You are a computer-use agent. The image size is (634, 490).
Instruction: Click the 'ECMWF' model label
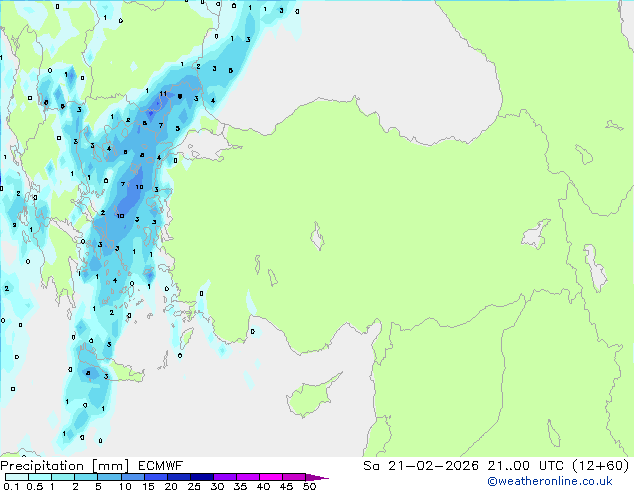tap(160, 466)
